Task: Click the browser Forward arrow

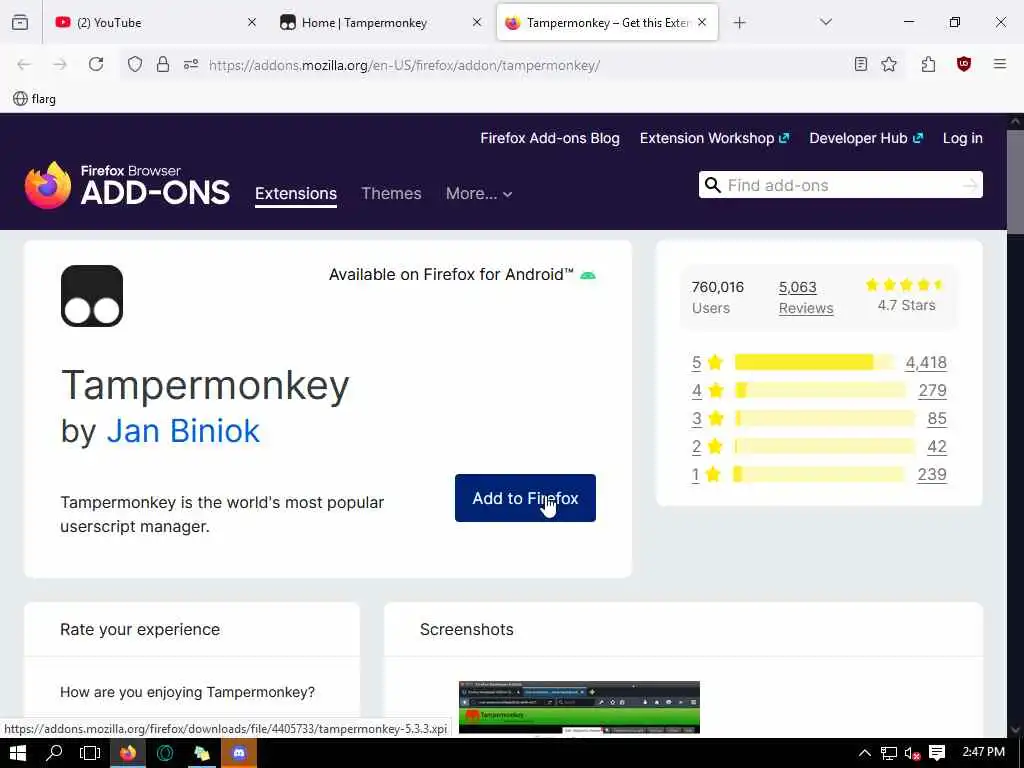Action: click(x=60, y=64)
